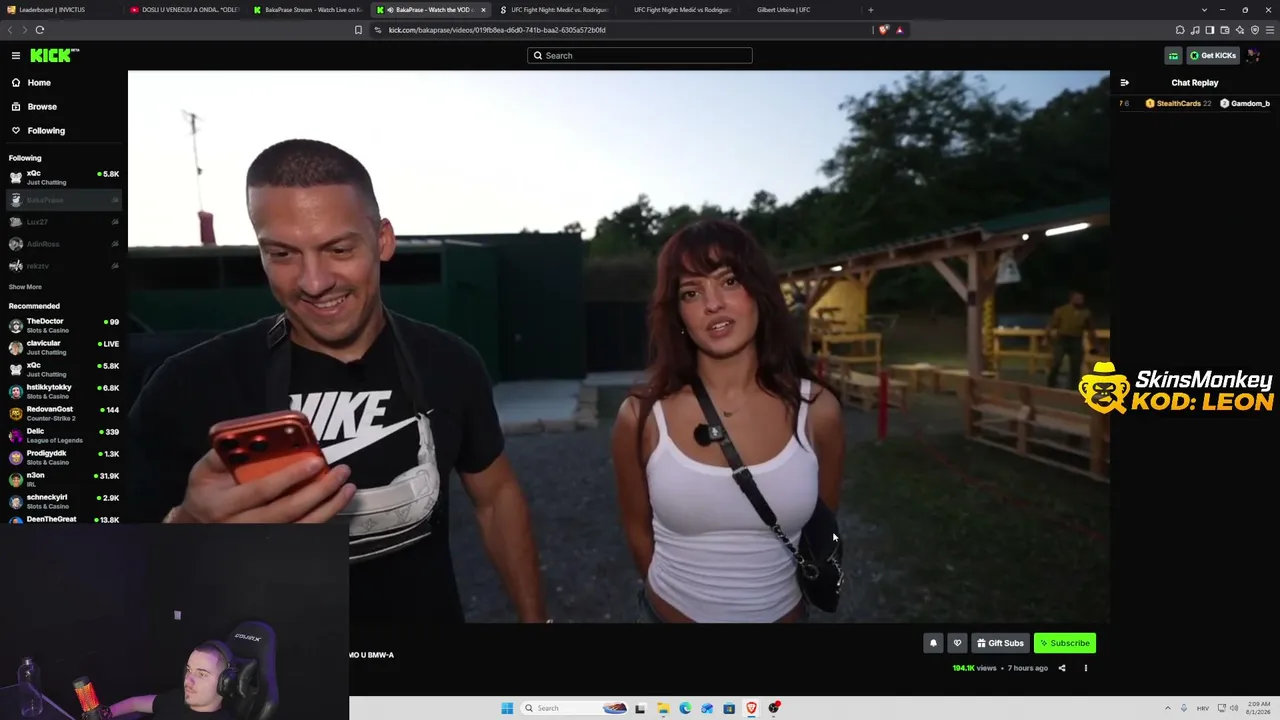Open Brave Rewards triangle icon
Screen dimensions: 1280x720
click(x=899, y=30)
